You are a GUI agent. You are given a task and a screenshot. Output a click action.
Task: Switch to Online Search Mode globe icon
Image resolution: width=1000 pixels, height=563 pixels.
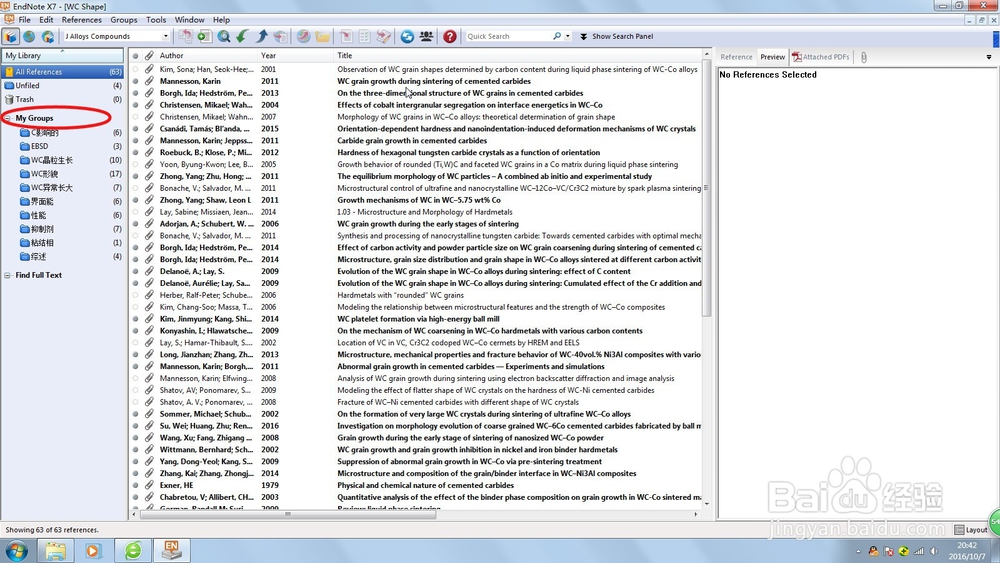pos(29,36)
